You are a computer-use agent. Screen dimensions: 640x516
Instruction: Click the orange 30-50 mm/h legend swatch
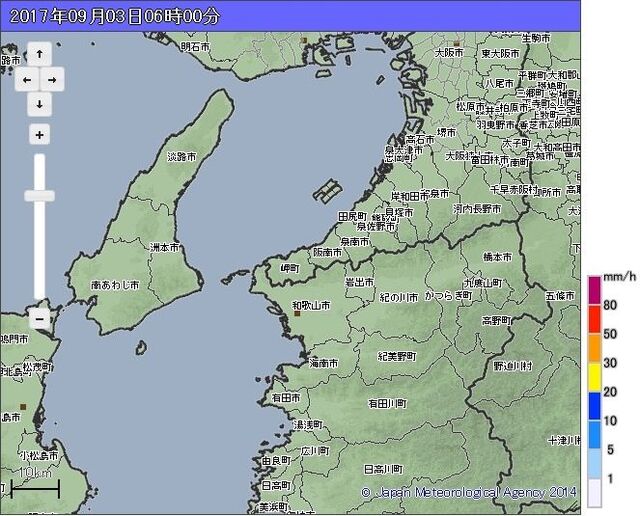click(x=594, y=348)
